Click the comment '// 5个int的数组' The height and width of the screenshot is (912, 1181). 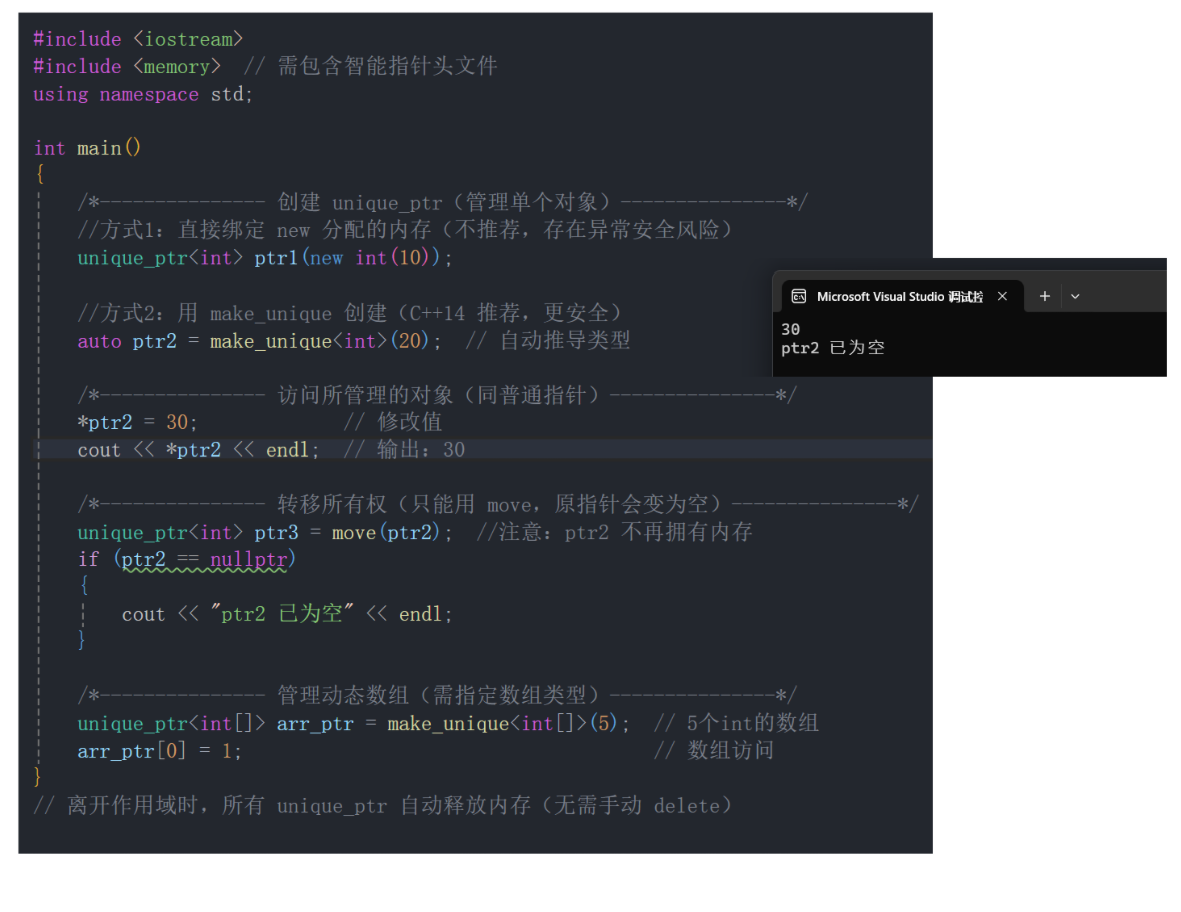(737, 724)
